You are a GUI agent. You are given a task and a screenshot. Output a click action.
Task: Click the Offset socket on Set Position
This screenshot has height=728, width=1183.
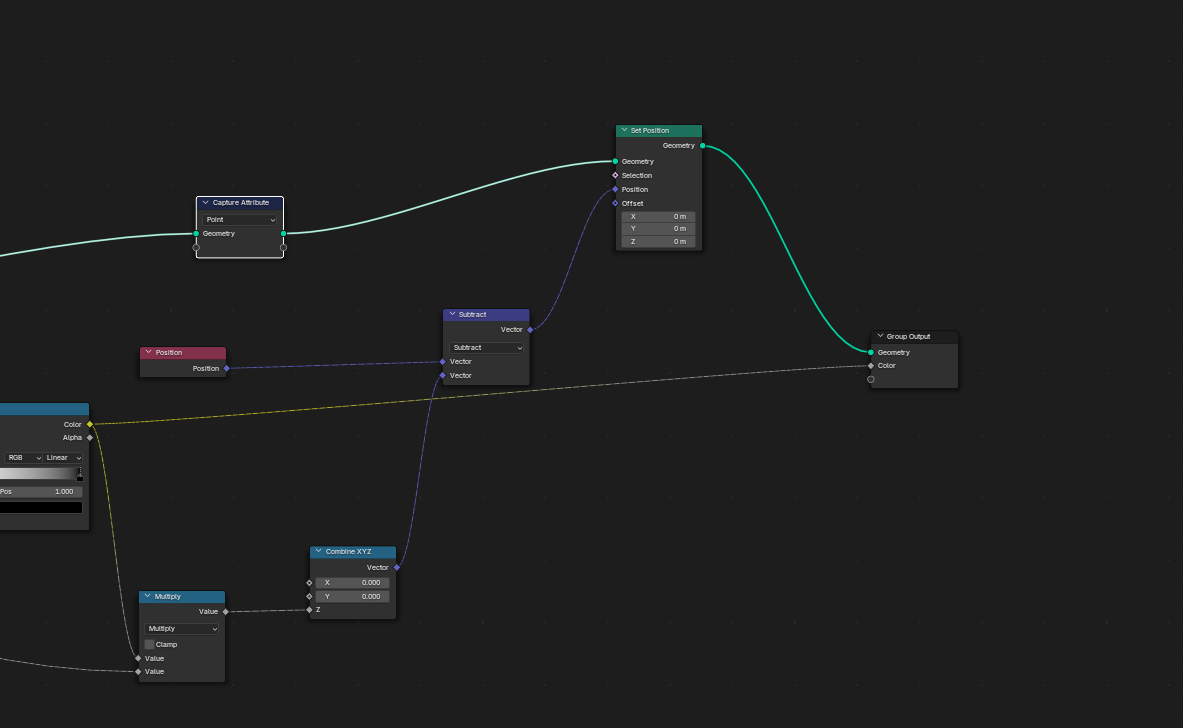tap(616, 203)
